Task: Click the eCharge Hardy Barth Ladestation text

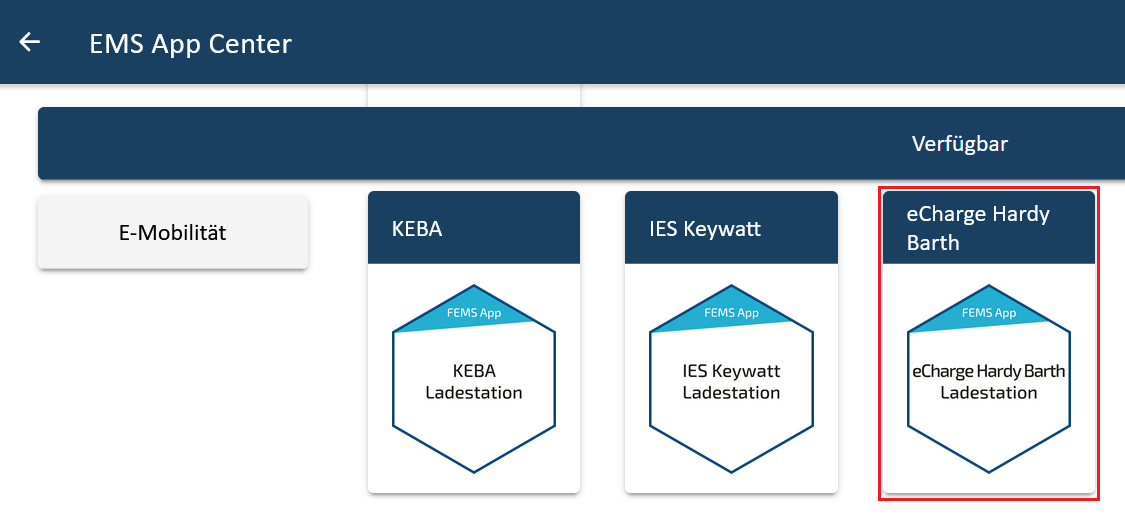Action: 989,382
